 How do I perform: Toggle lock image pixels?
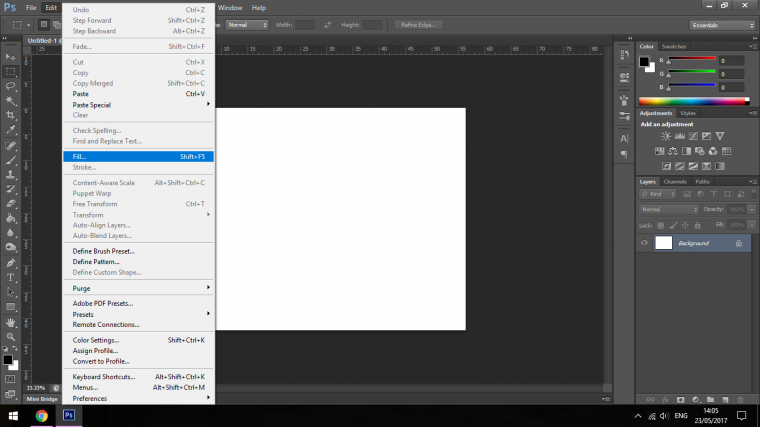tap(673, 225)
